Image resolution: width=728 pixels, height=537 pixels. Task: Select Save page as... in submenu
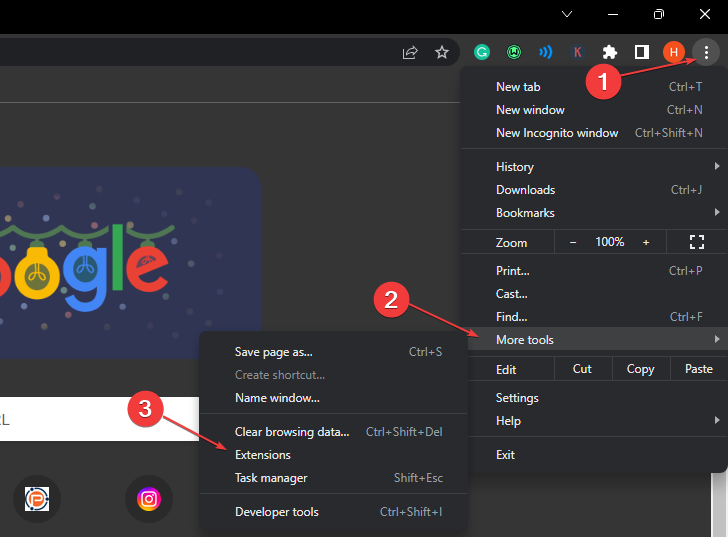(333, 352)
